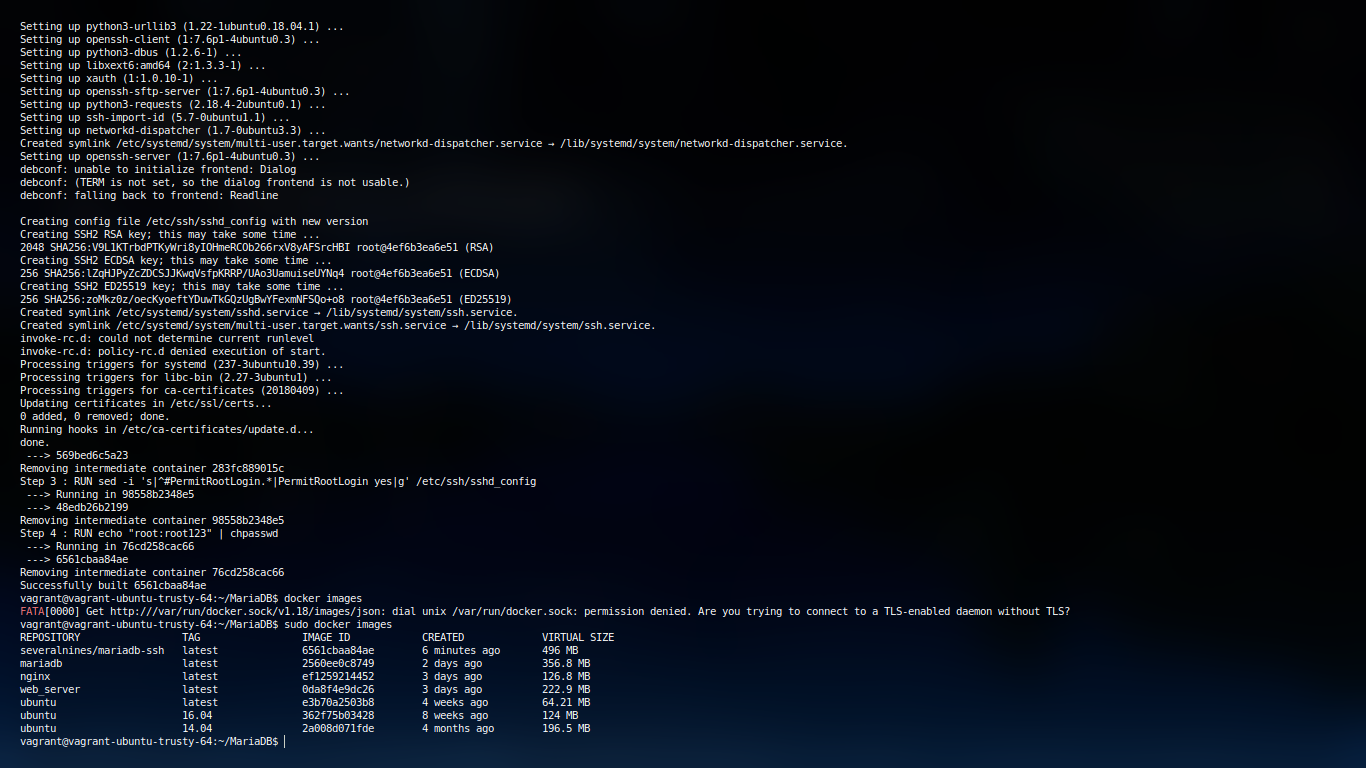Select image ID 2560ee0c8749

coord(338,664)
